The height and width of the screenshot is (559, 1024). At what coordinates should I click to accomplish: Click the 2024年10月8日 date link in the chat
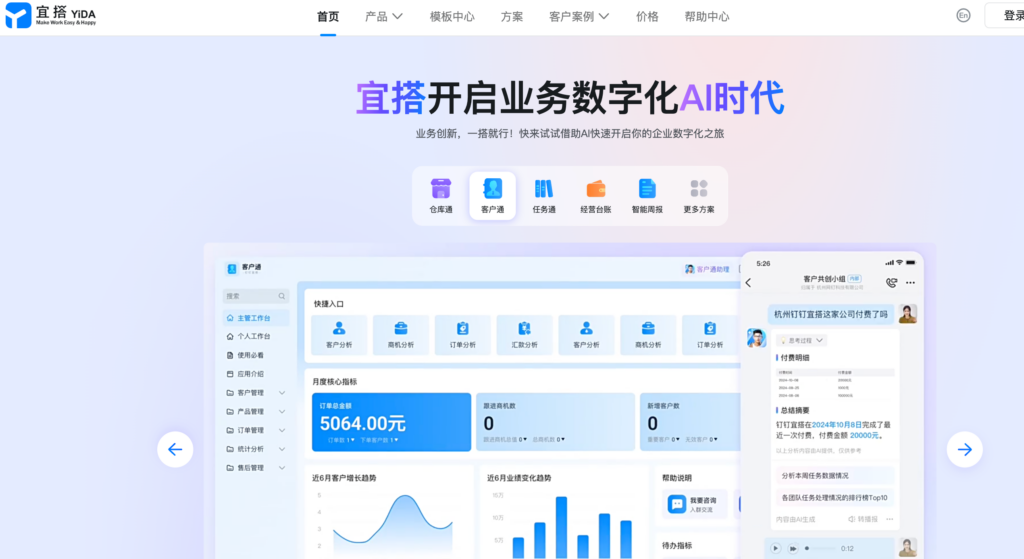point(837,424)
